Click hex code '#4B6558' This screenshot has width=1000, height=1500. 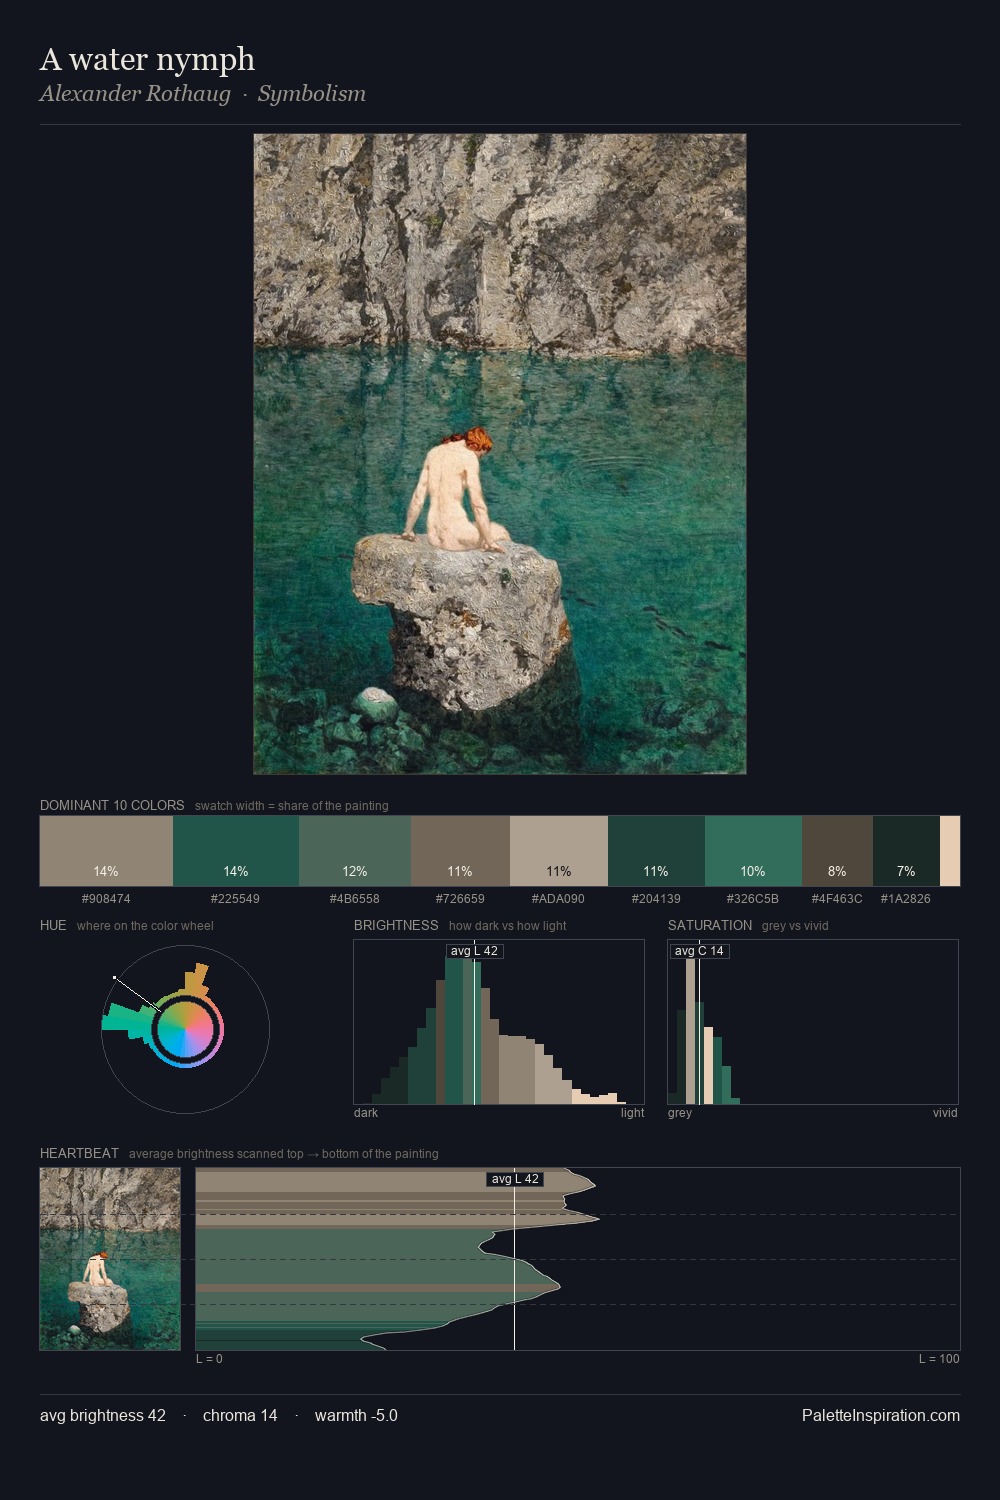pos(355,899)
